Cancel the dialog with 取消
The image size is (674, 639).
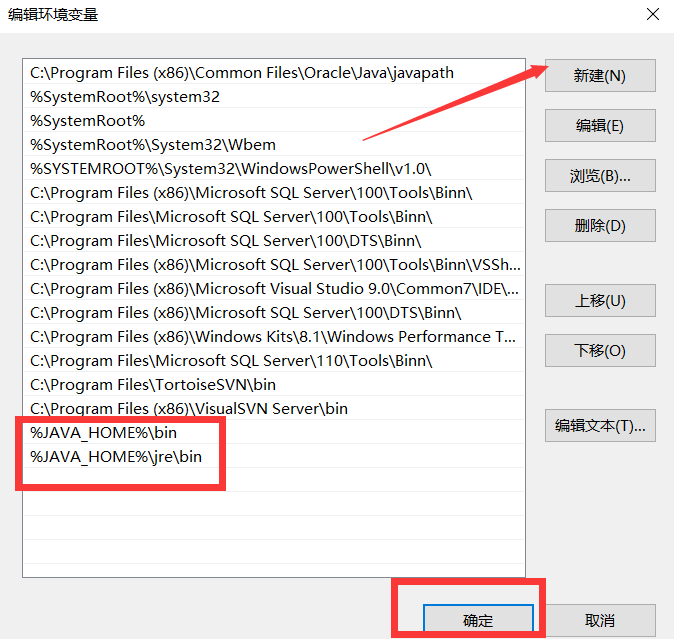click(x=600, y=620)
